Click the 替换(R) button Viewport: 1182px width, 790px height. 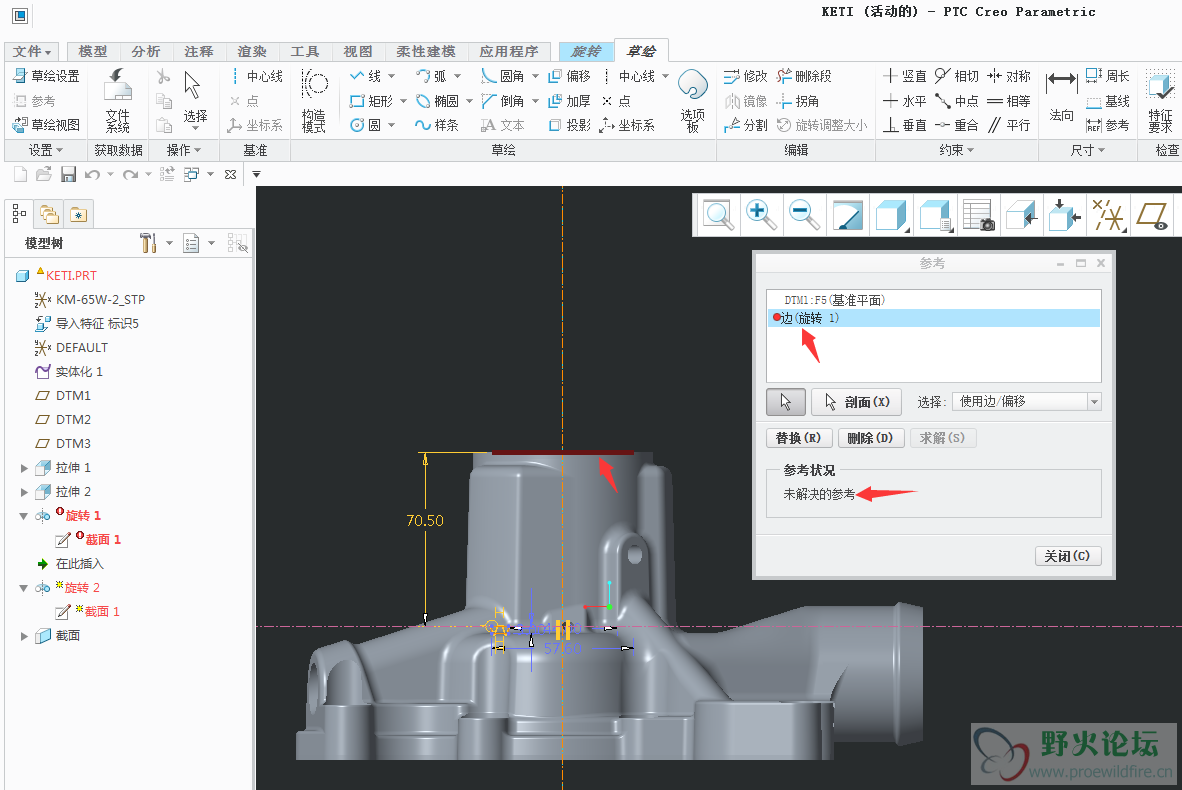click(798, 438)
